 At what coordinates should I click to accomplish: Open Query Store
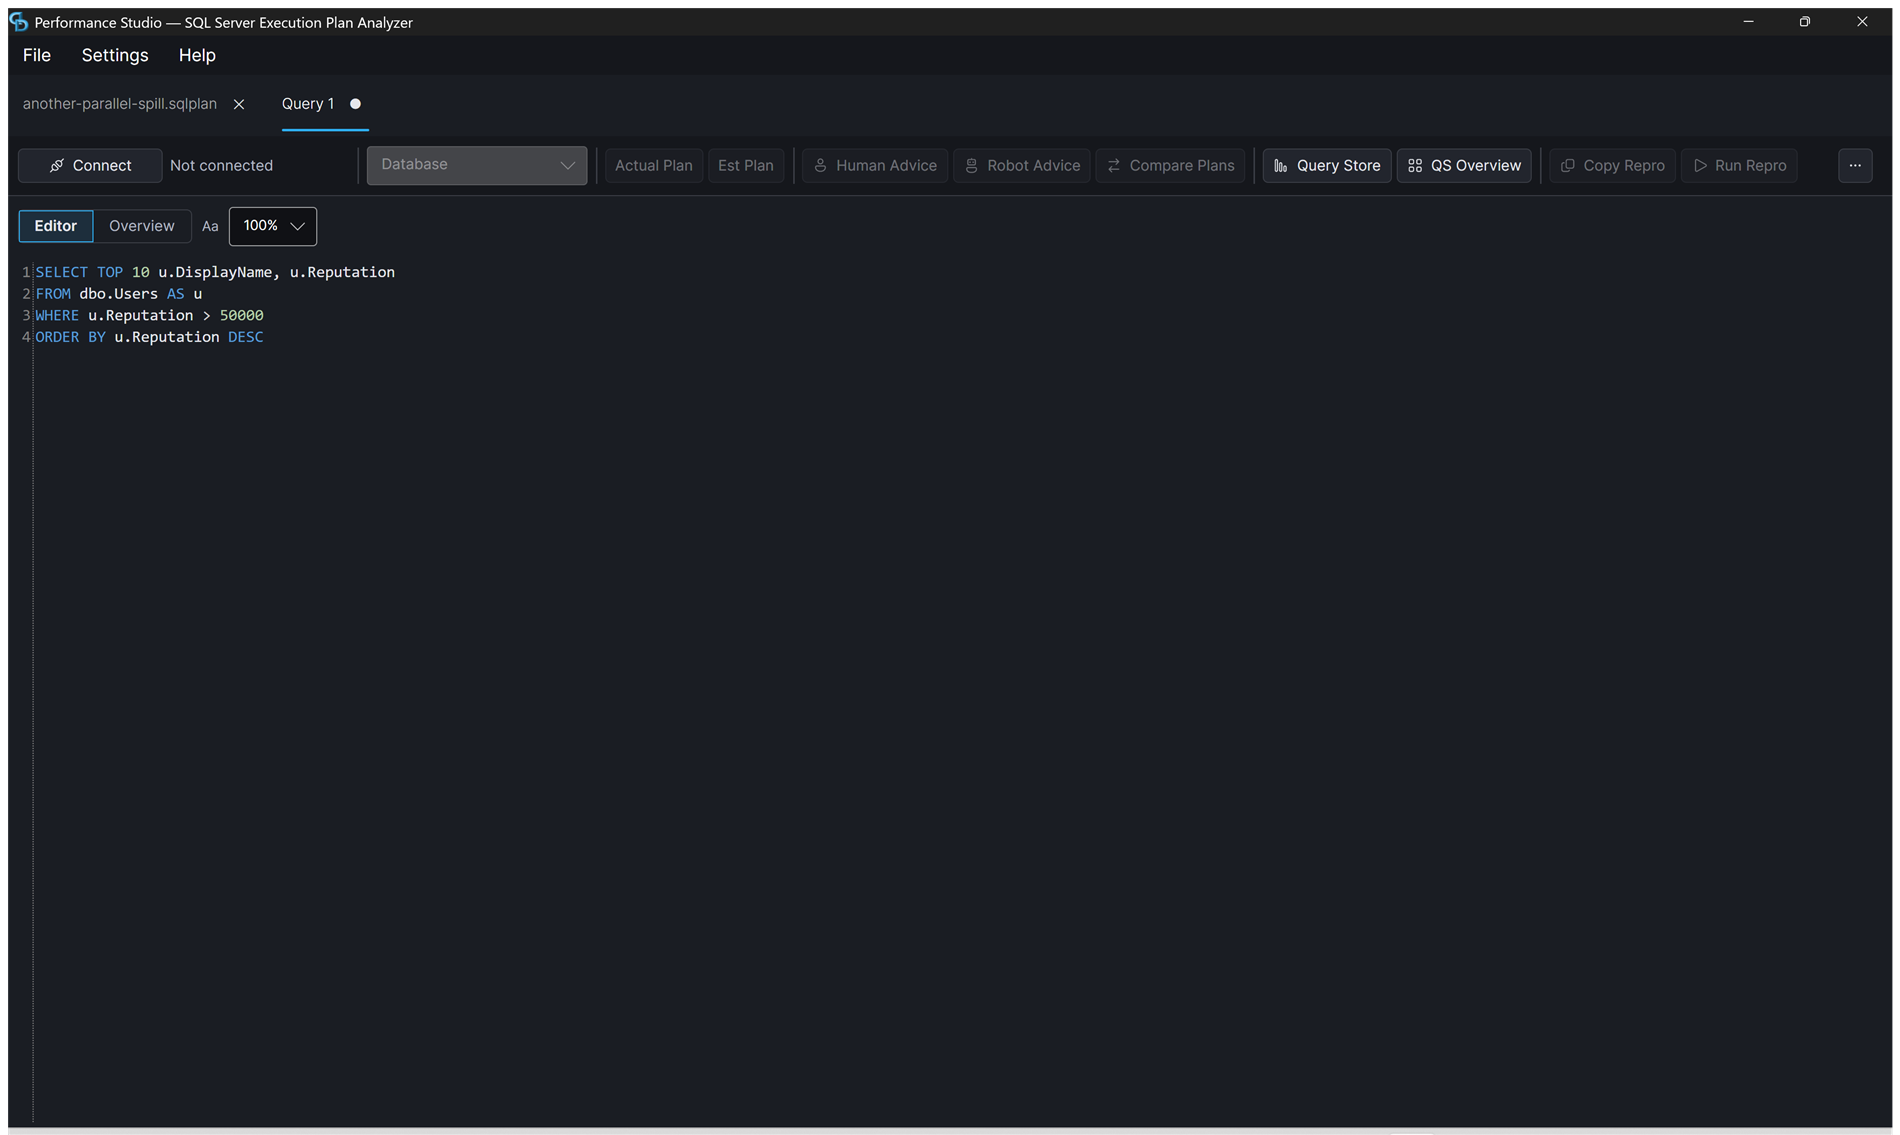coord(1327,165)
